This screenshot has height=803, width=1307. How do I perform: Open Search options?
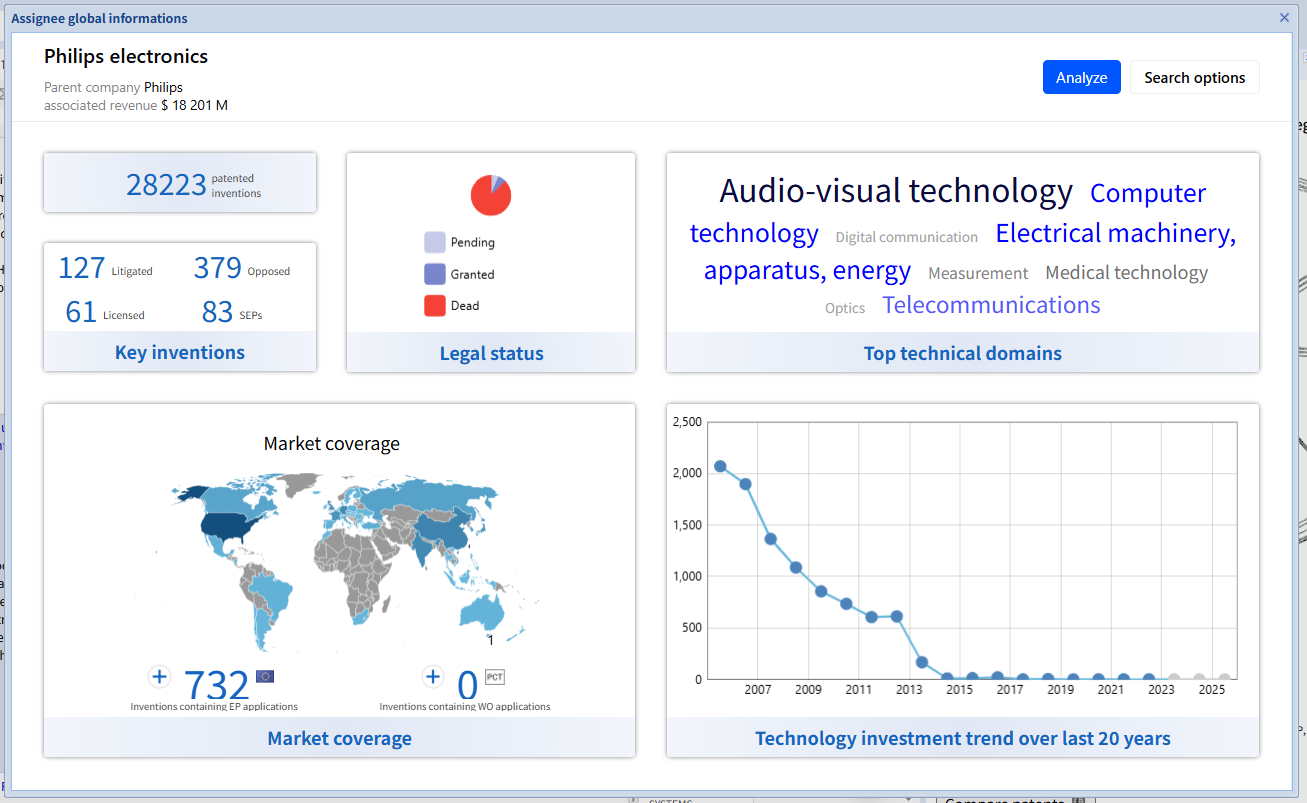(x=1194, y=78)
